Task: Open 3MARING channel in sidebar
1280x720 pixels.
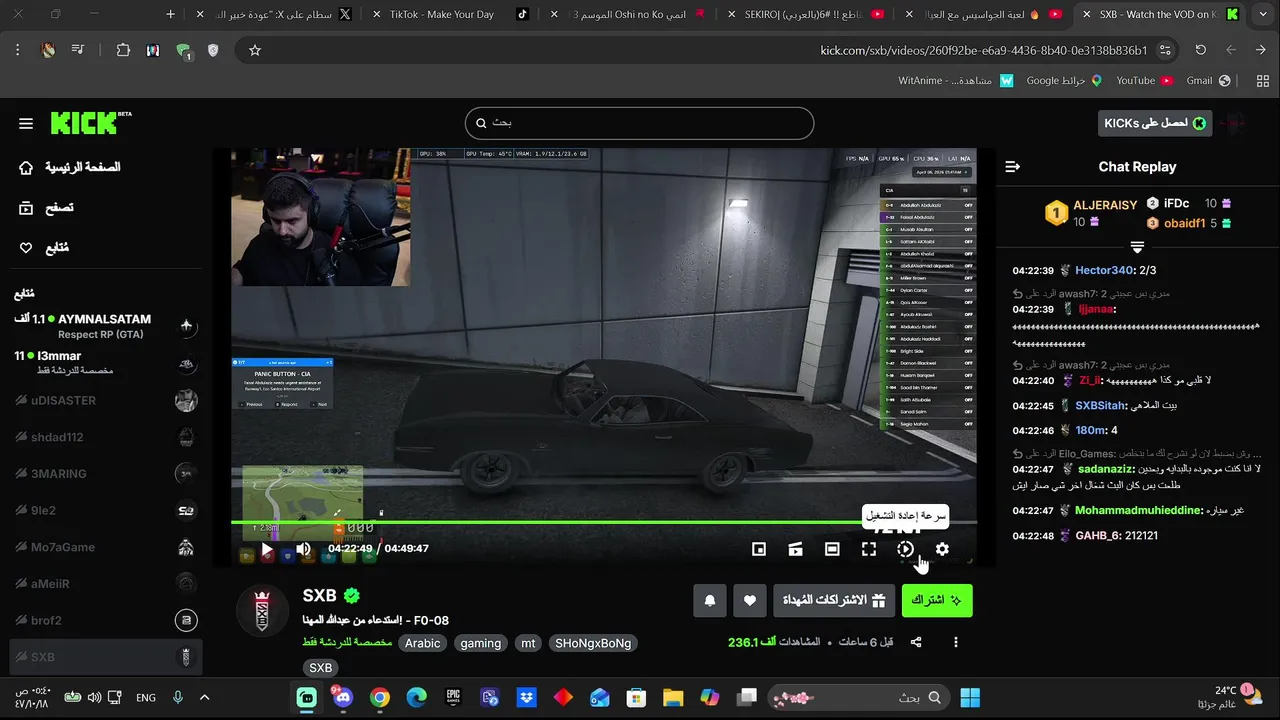Action: (x=105, y=474)
